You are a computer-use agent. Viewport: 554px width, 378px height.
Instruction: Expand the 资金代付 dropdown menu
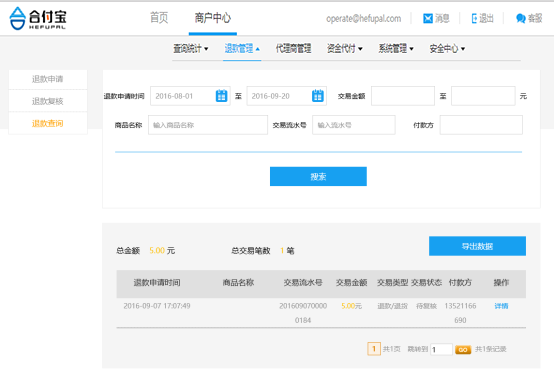pyautogui.click(x=344, y=48)
